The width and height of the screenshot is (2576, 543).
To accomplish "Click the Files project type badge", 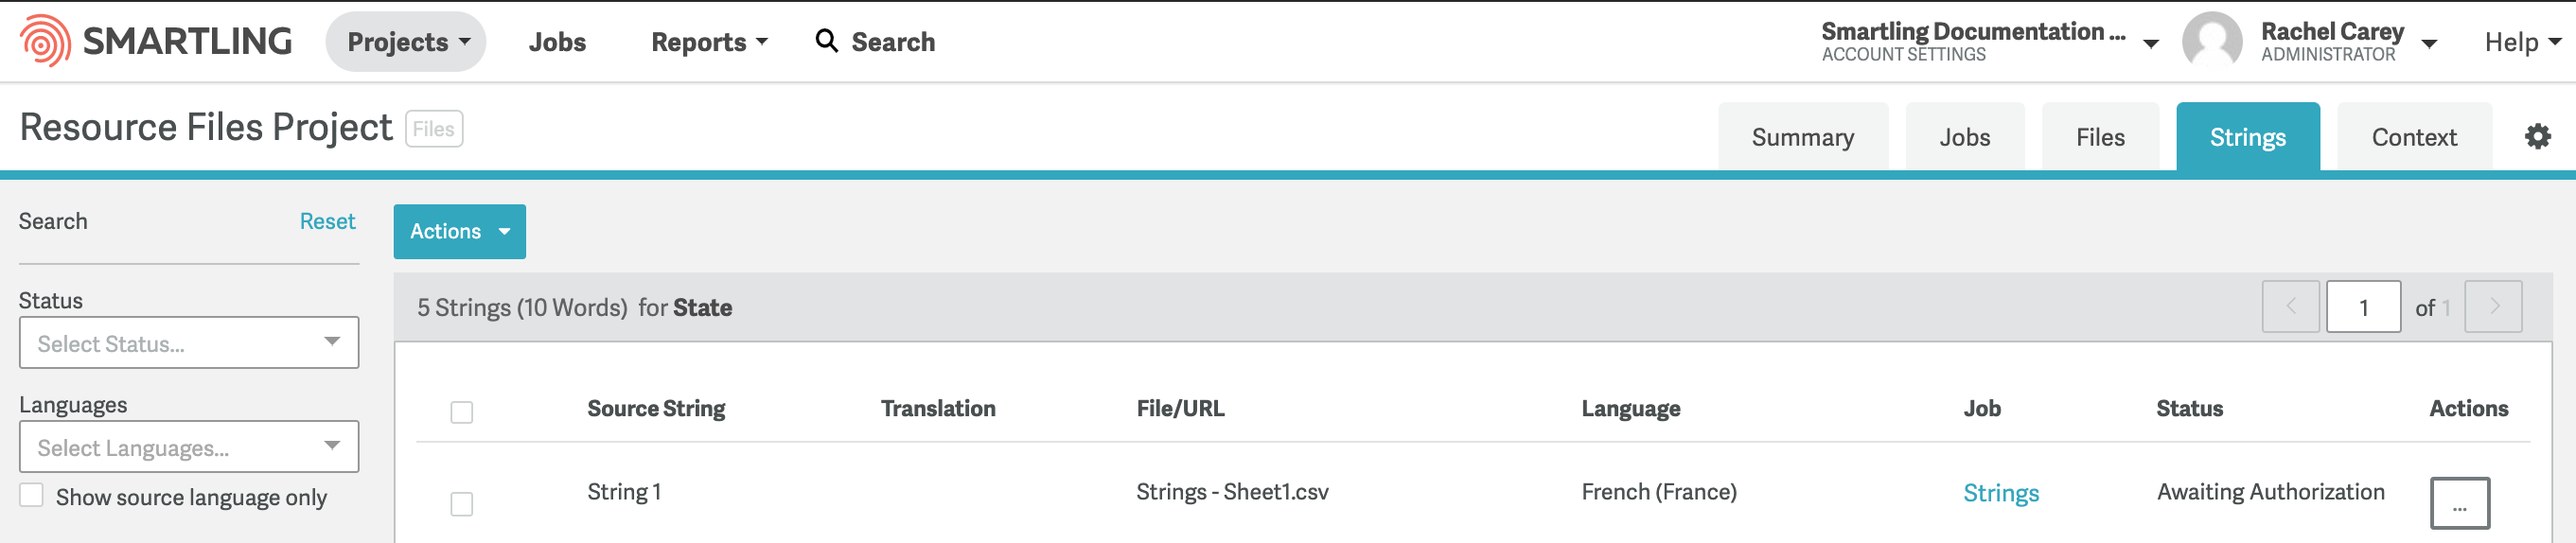I will [x=434, y=129].
